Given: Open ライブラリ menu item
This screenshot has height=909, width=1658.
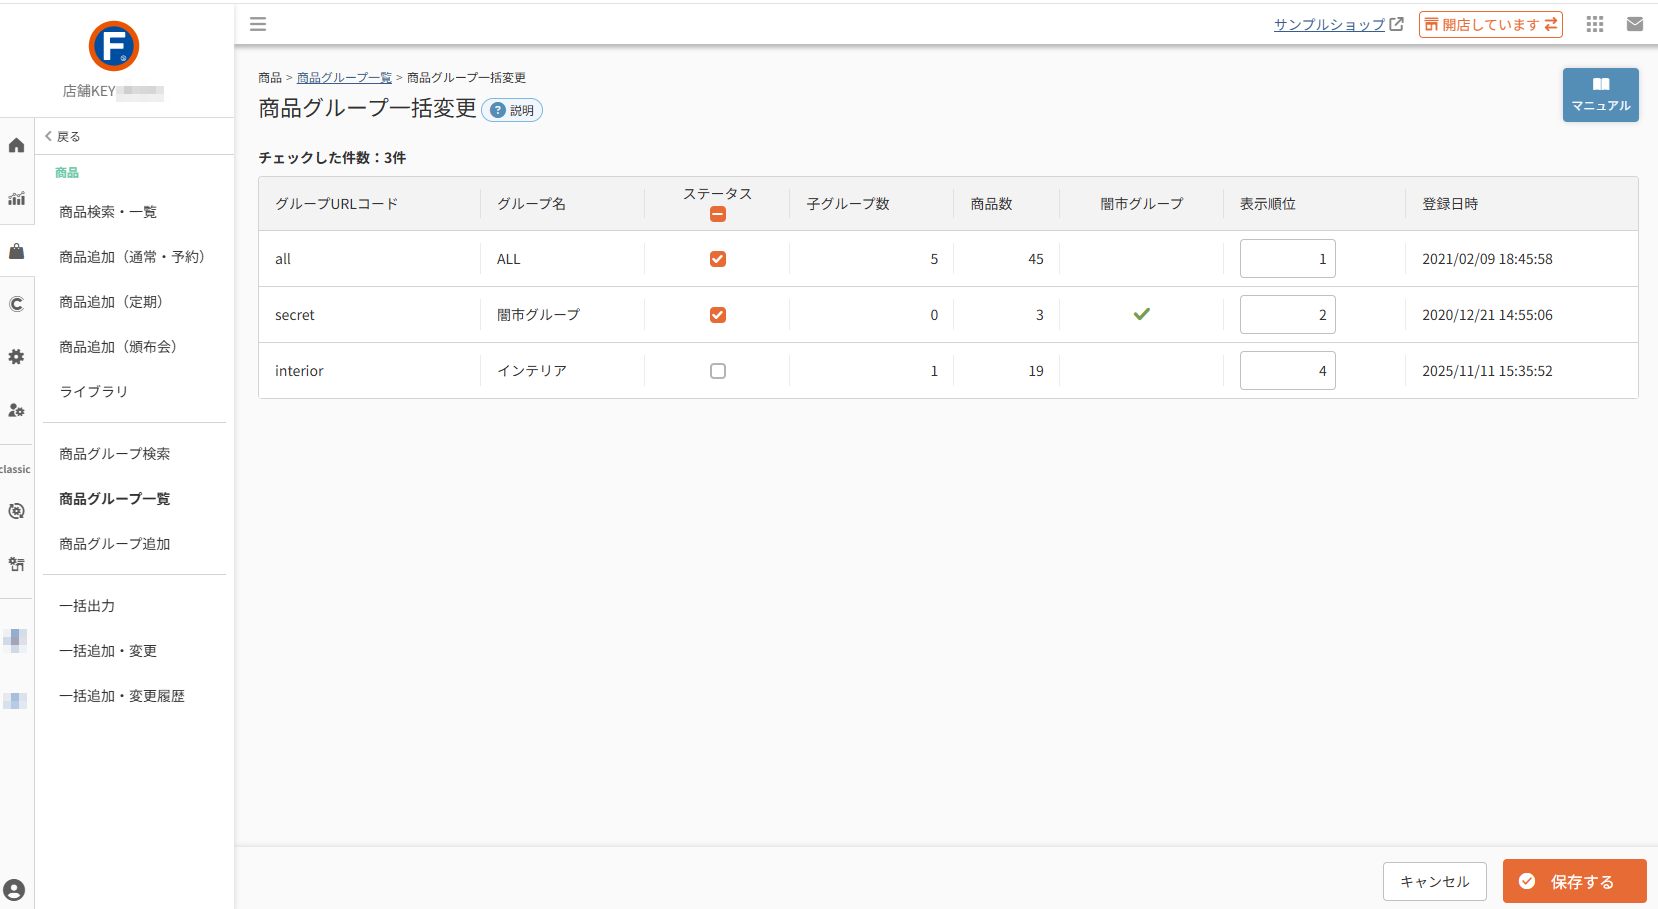Looking at the screenshot, I should 94,392.
